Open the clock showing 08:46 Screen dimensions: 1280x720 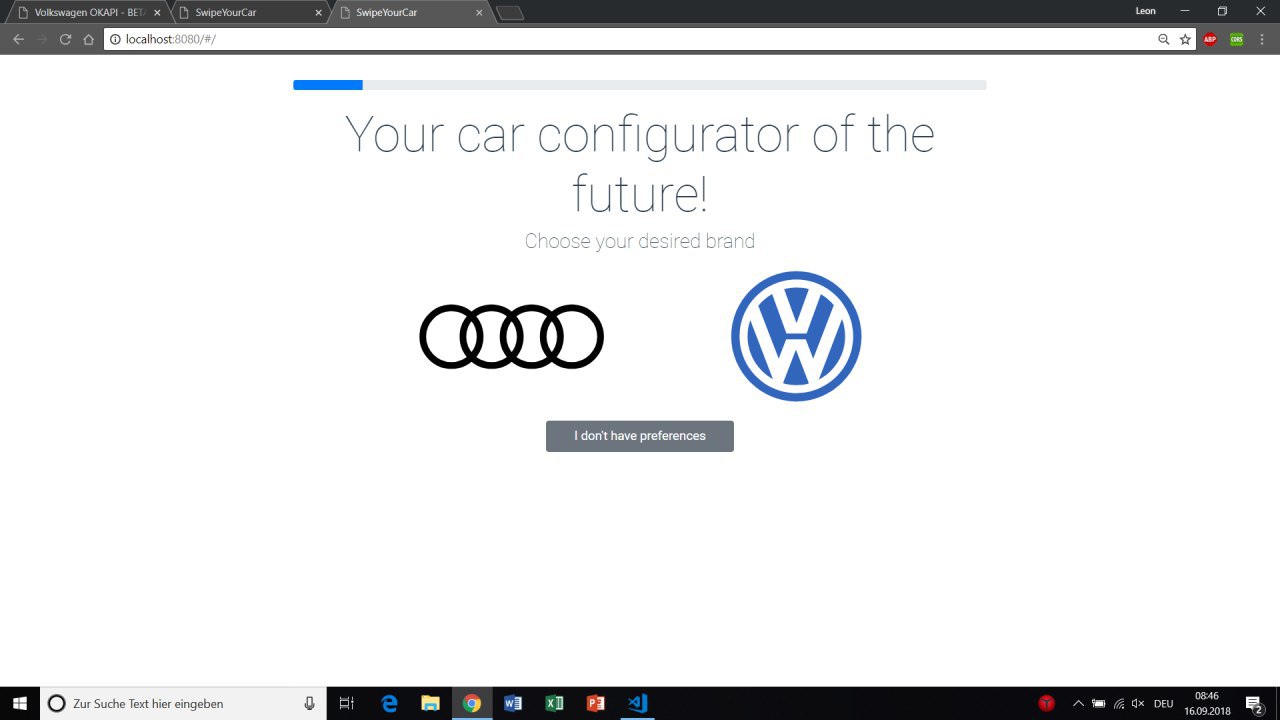tap(1207, 703)
